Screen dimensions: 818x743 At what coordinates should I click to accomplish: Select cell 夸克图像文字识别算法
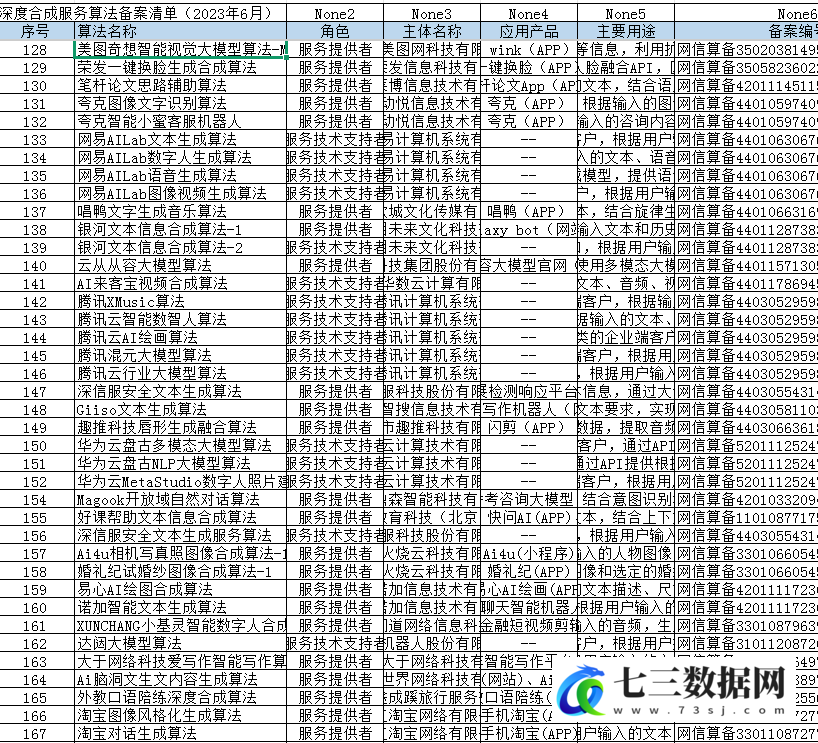pyautogui.click(x=181, y=104)
